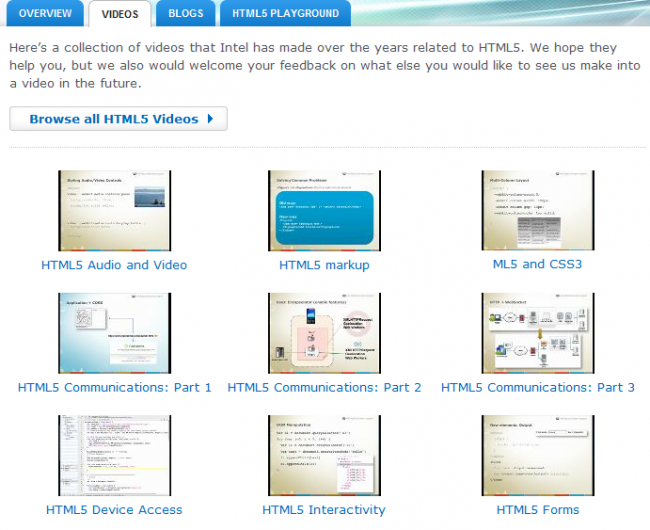Open the HTML5 Forms video thumbnail
The height and width of the screenshot is (530, 650).
point(538,455)
